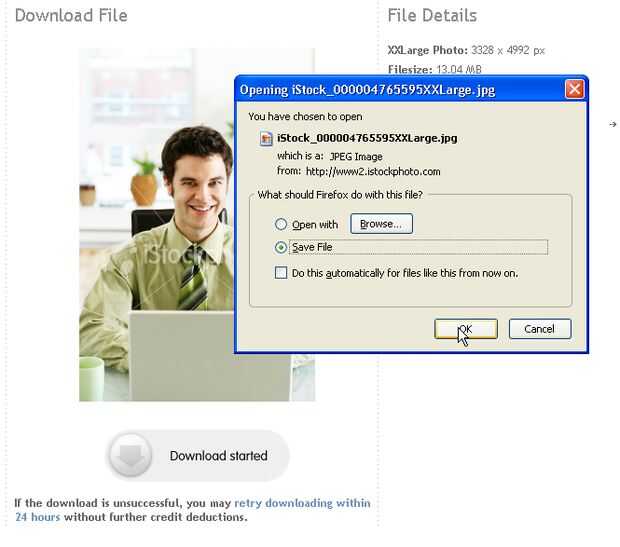Click 'which is a: JPEG Image' text

330,156
